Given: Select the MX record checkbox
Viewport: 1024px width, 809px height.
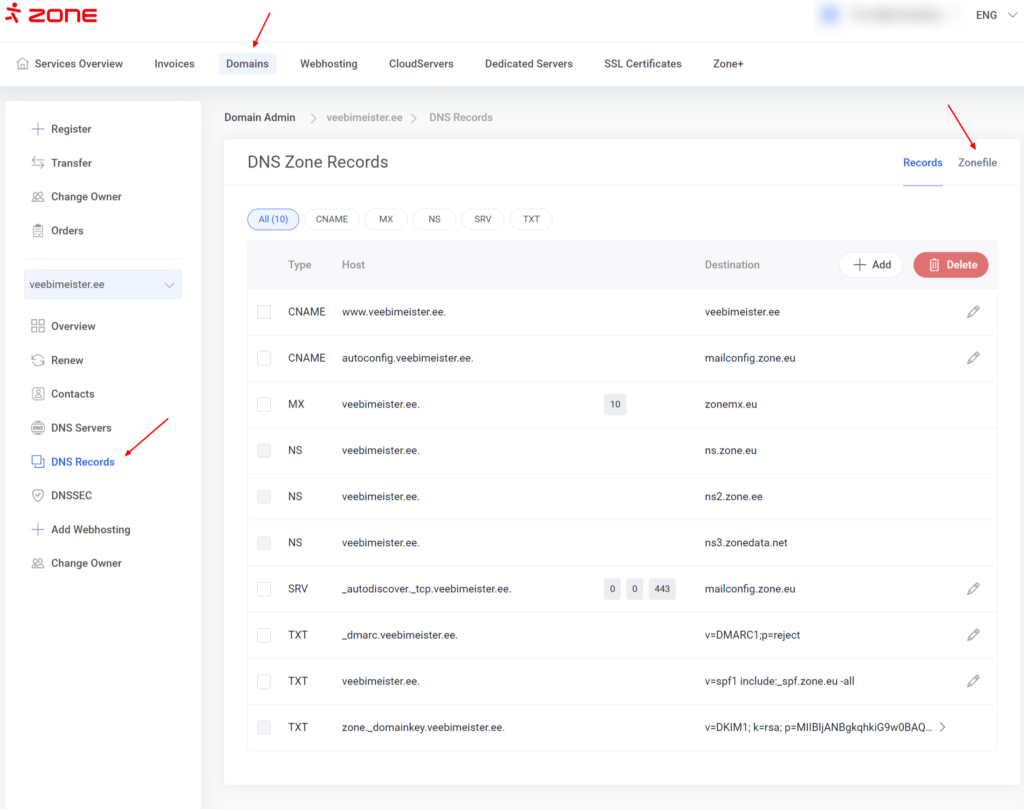Looking at the screenshot, I should [264, 405].
